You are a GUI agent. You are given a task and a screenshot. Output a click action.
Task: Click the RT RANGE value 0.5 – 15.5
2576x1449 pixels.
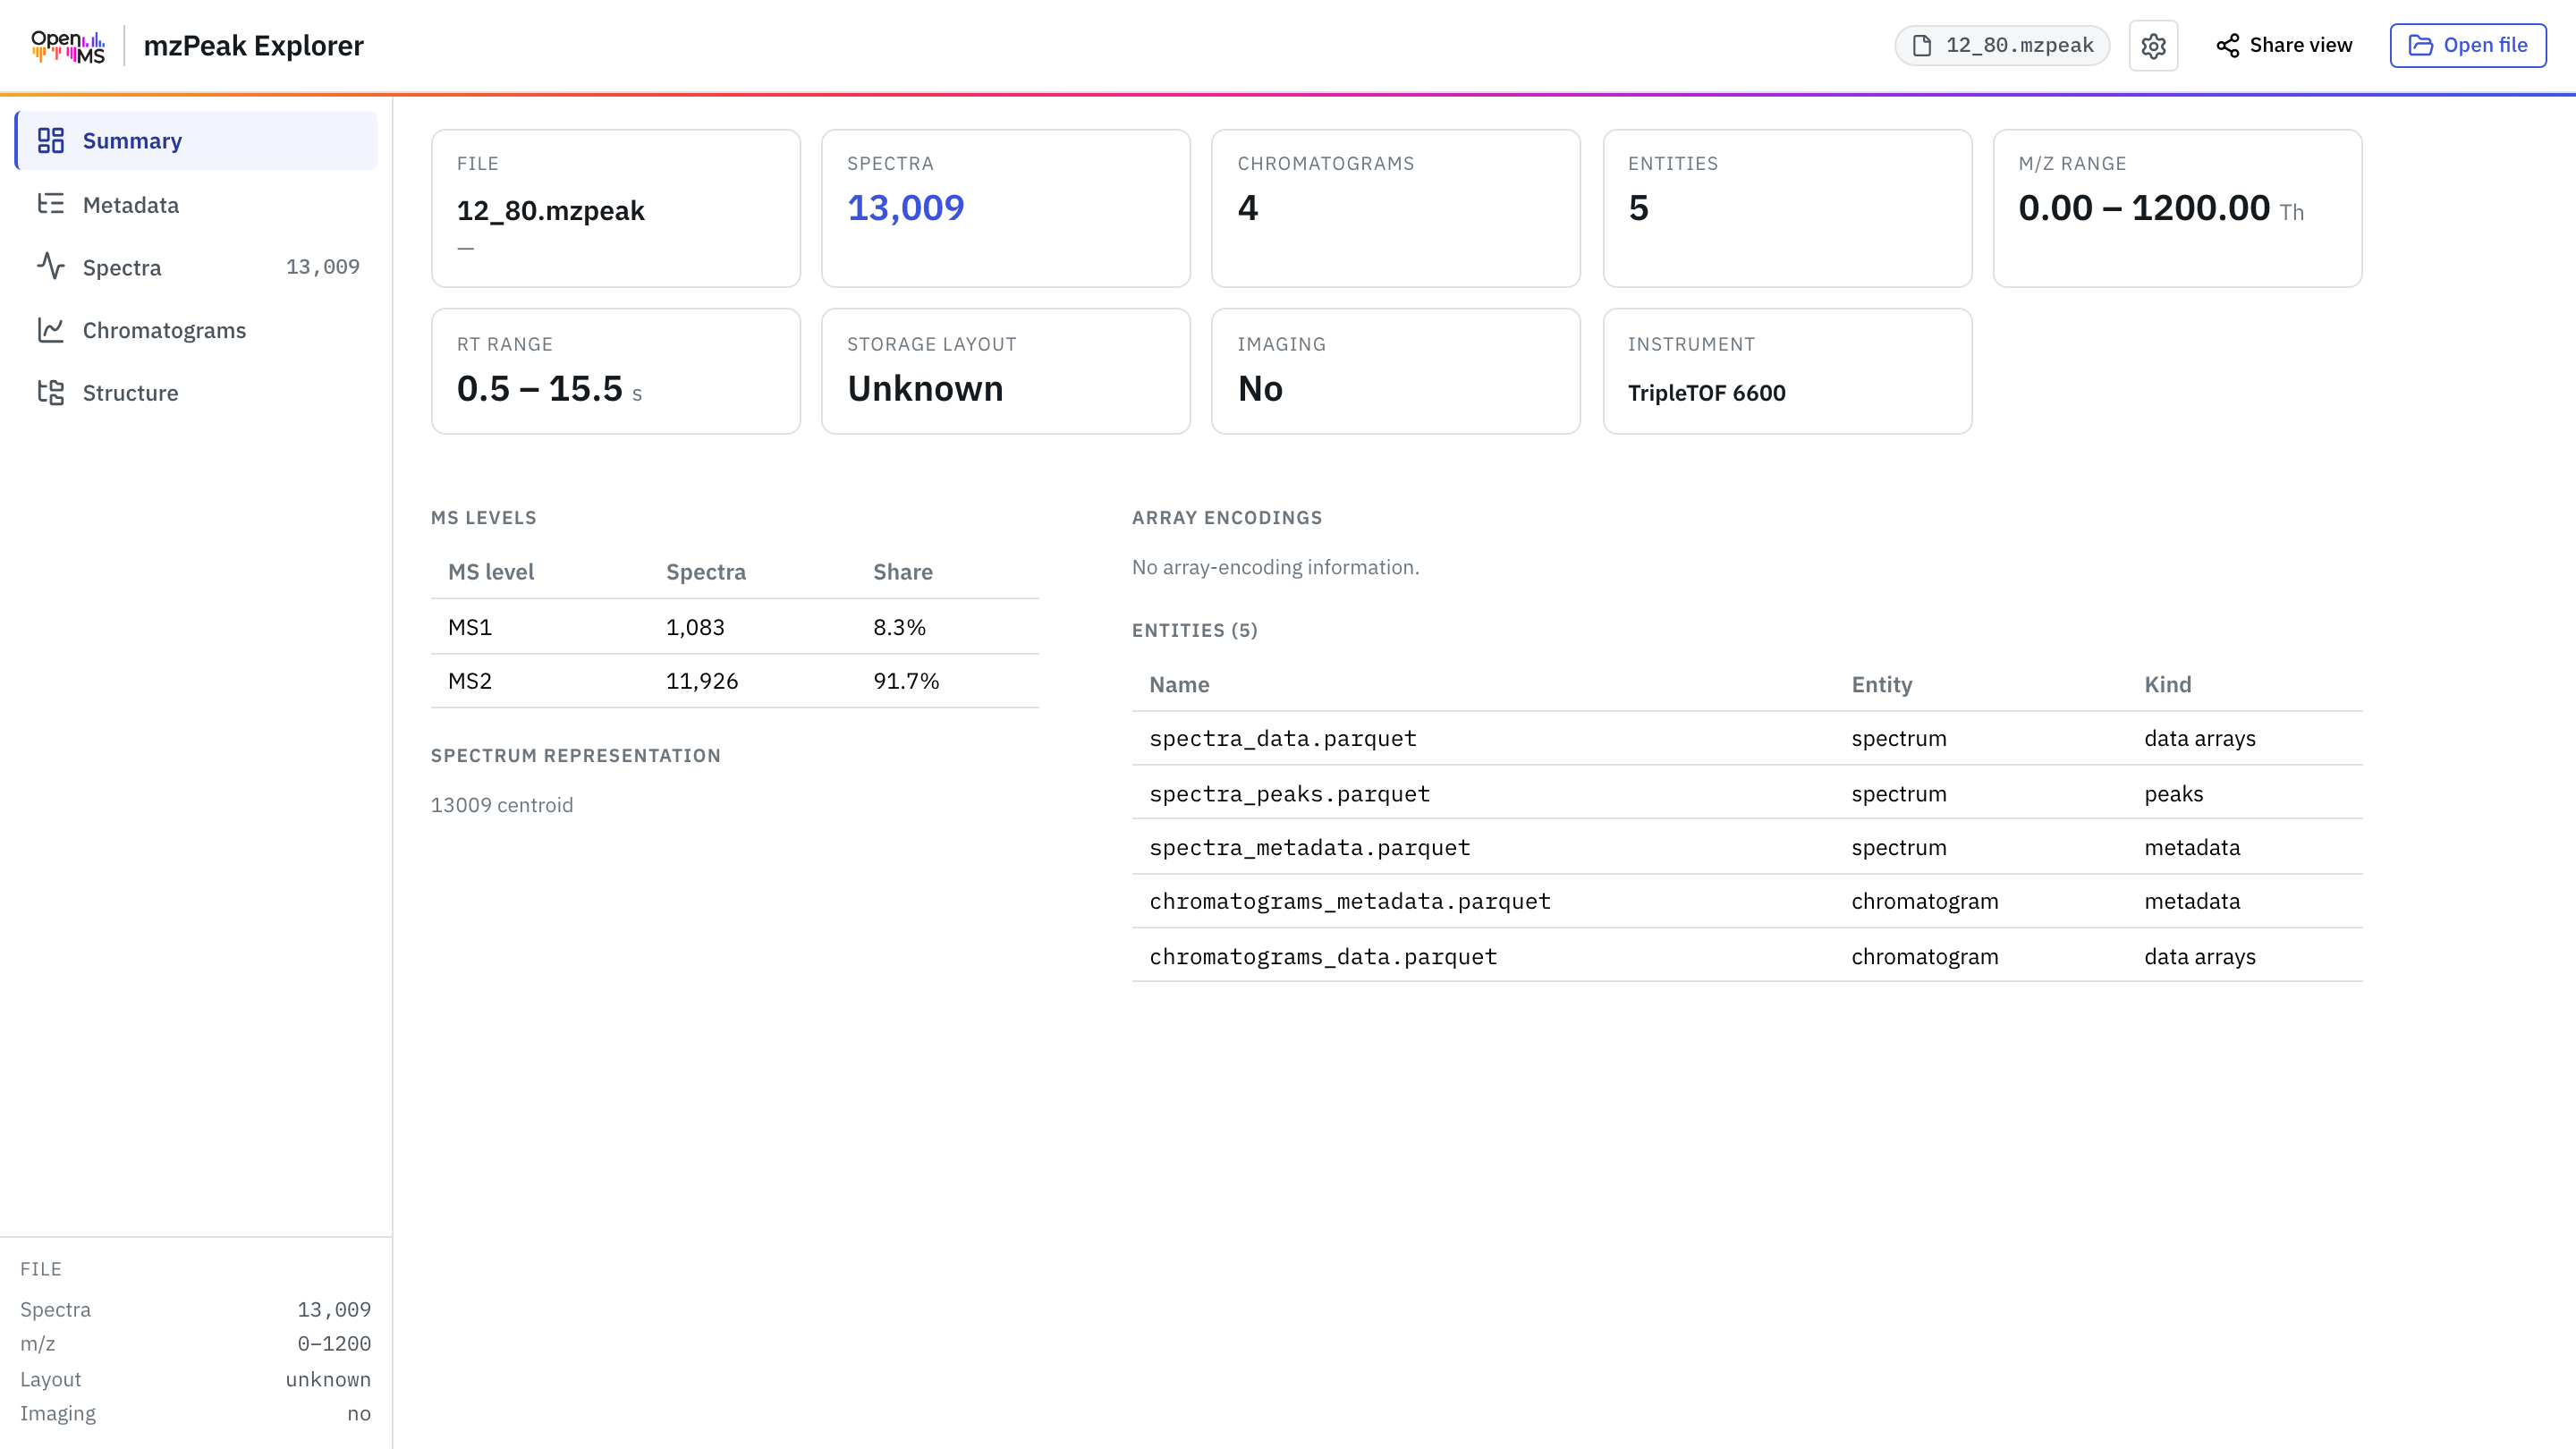click(539, 388)
